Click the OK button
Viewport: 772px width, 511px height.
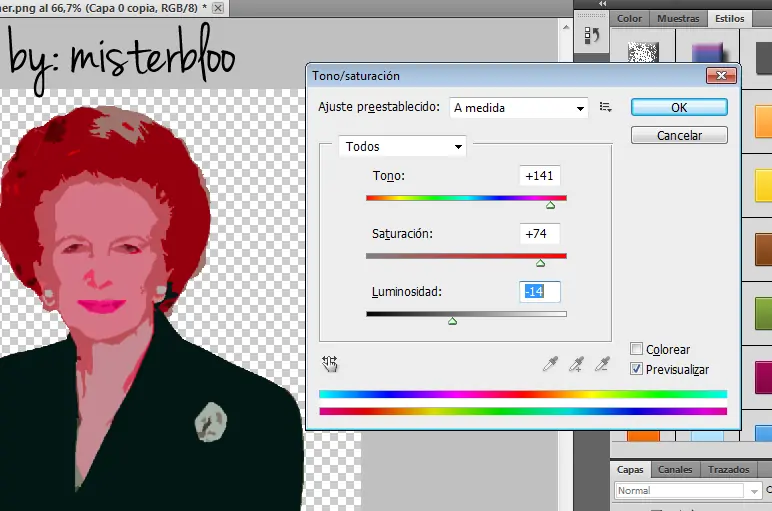pyautogui.click(x=679, y=107)
